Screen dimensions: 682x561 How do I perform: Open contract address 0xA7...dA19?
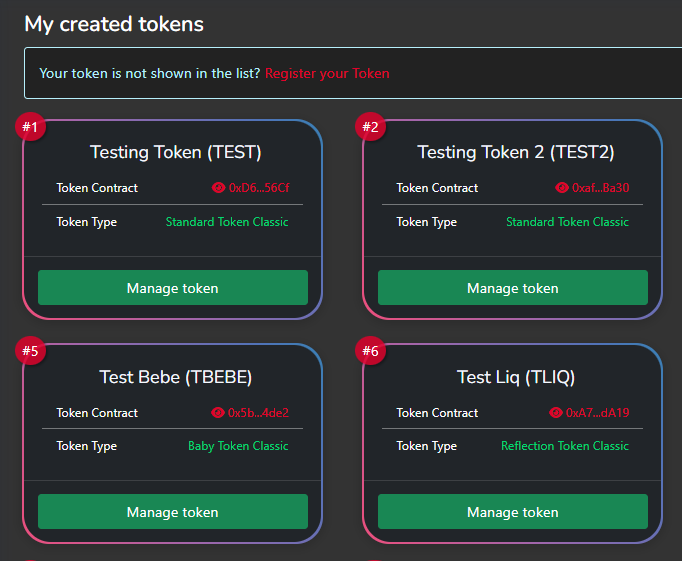click(x=597, y=413)
